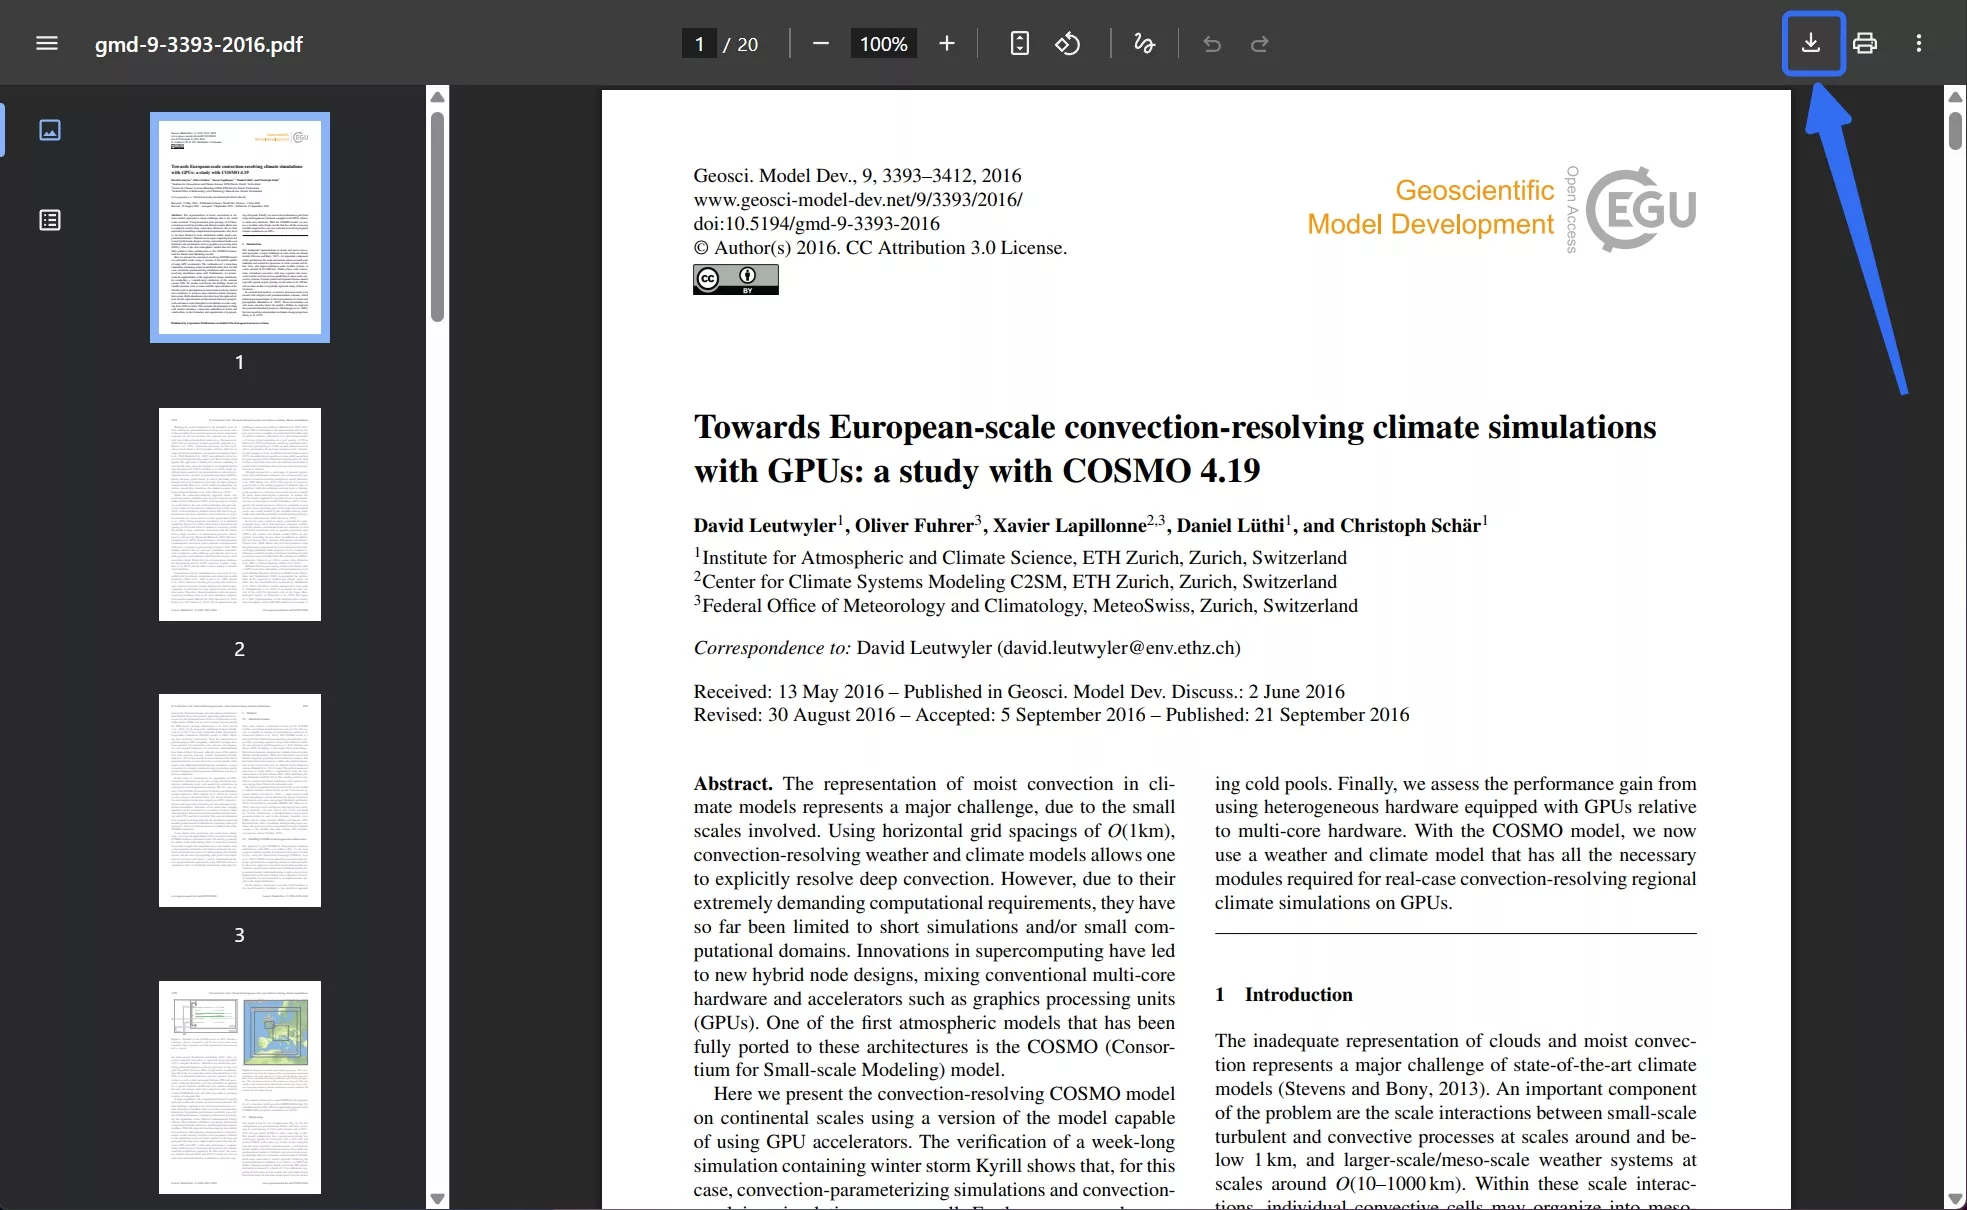
Task: Click the 100% zoom level field
Action: (x=883, y=44)
